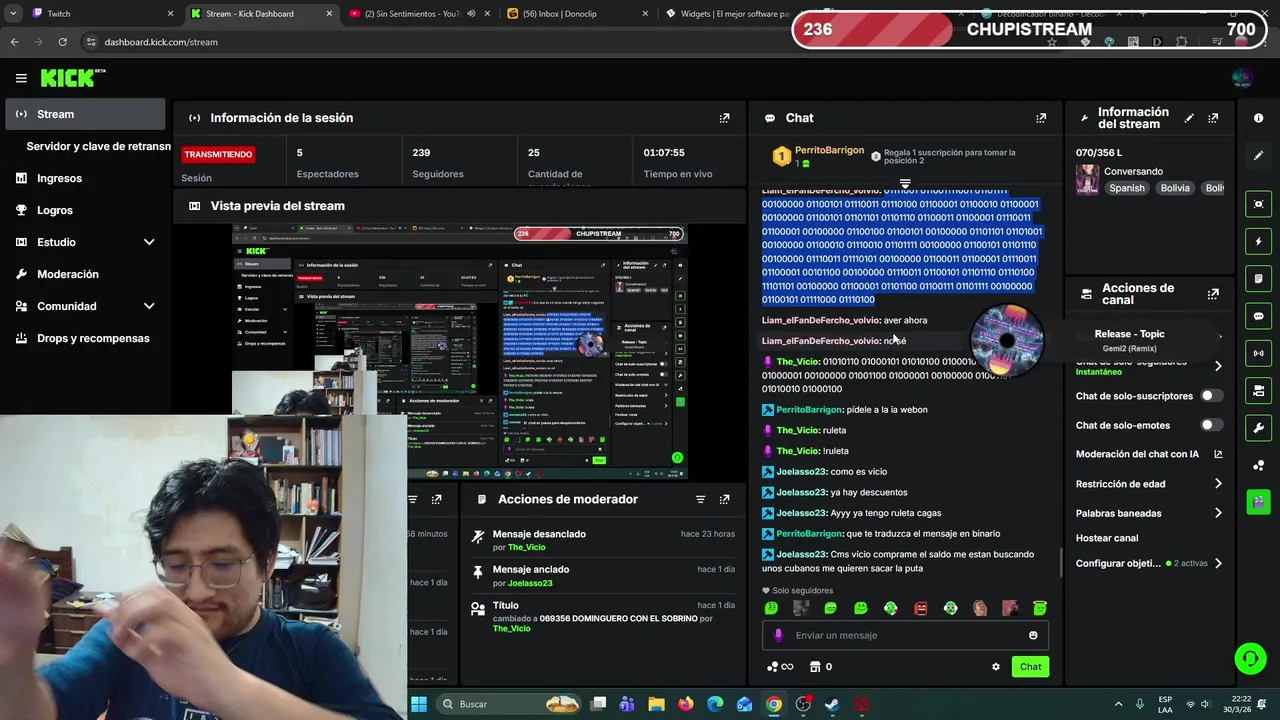Click the taskbar volume icon
This screenshot has height=720, width=1280.
[x=1205, y=704]
